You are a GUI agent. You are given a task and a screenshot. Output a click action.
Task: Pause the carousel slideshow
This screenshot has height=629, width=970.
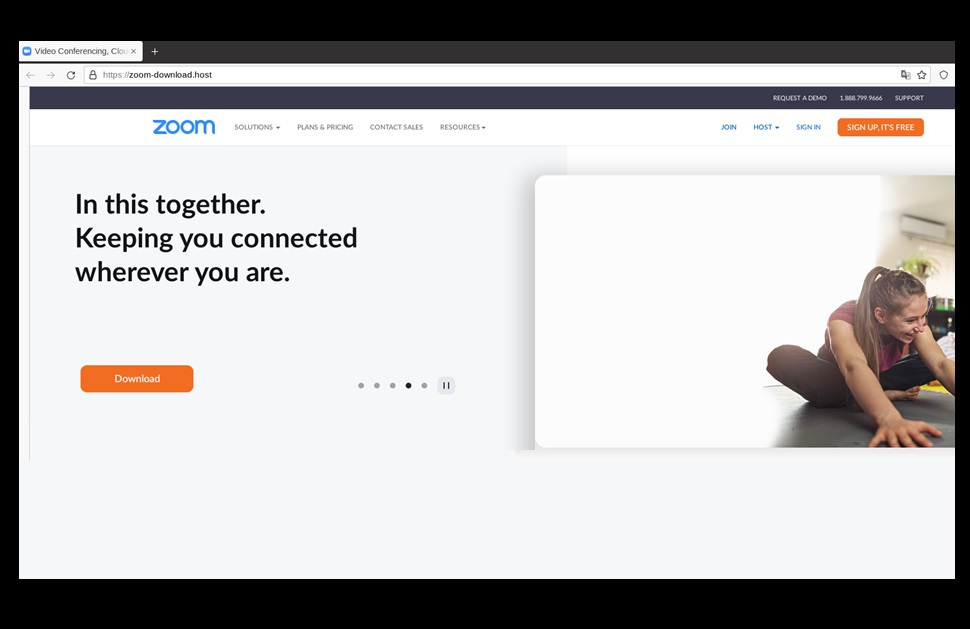click(446, 385)
